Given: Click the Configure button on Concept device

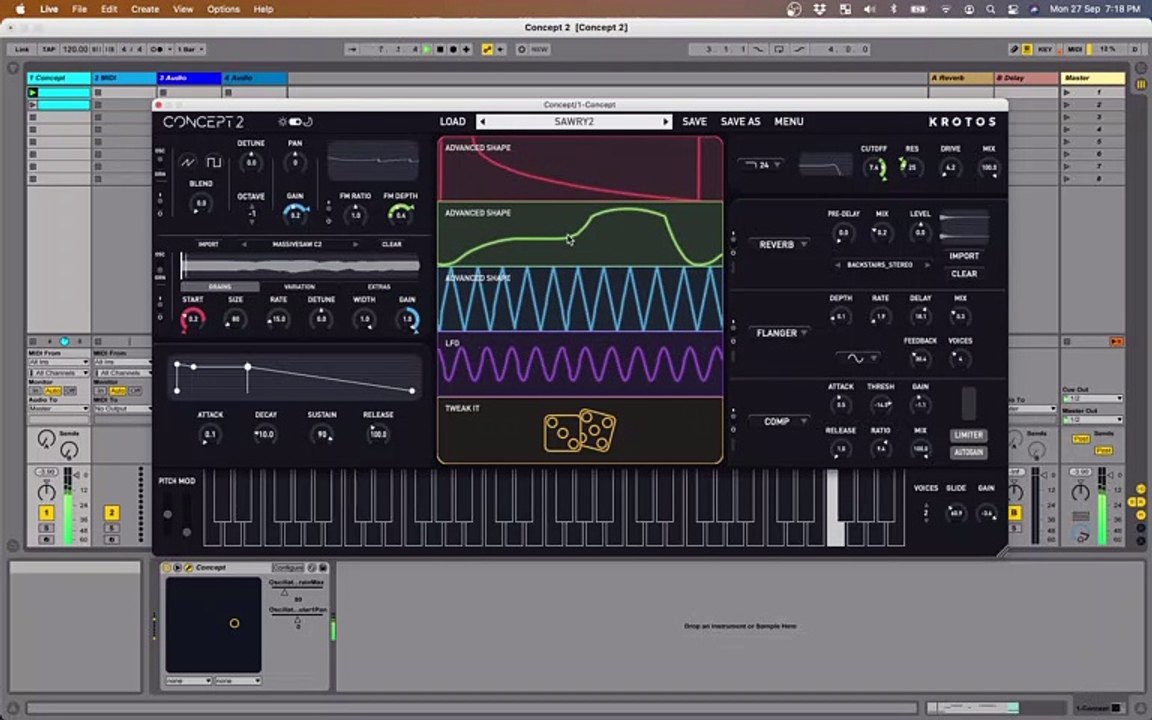Looking at the screenshot, I should pos(288,568).
